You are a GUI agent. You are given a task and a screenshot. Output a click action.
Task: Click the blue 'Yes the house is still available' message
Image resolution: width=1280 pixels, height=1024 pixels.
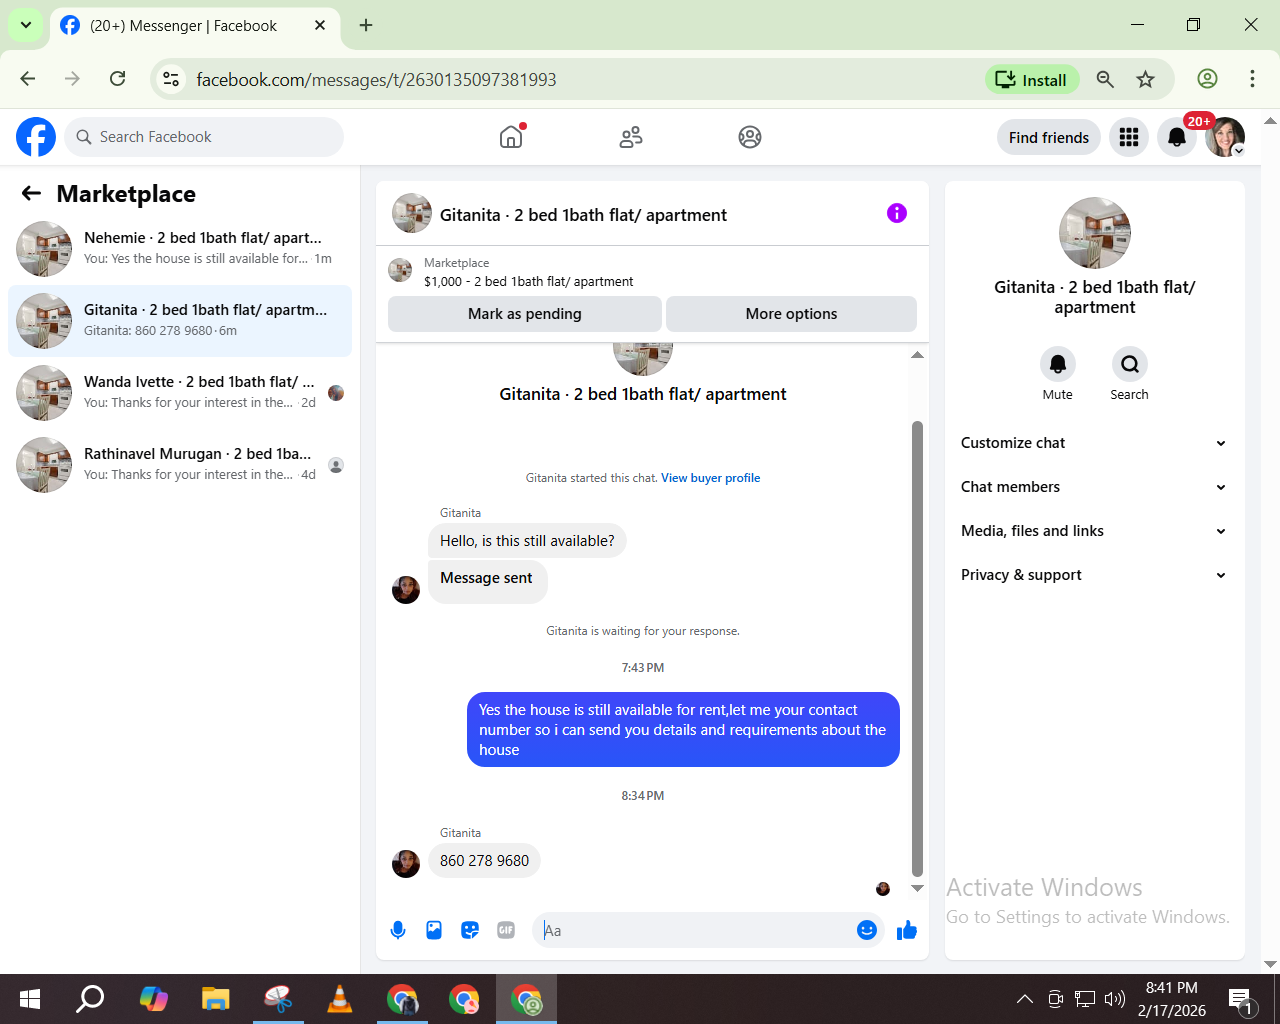pyautogui.click(x=683, y=730)
